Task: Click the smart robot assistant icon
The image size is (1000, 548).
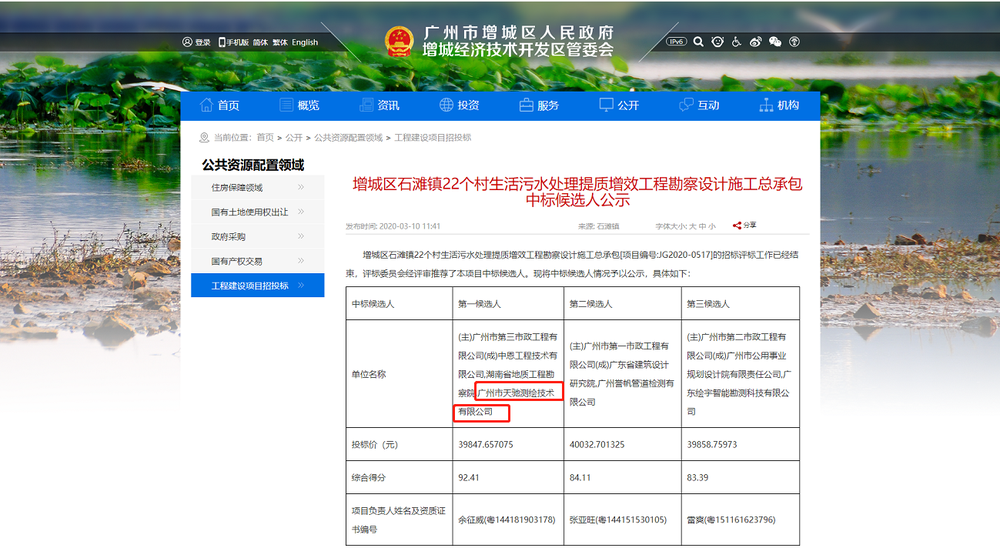Action: coord(717,42)
